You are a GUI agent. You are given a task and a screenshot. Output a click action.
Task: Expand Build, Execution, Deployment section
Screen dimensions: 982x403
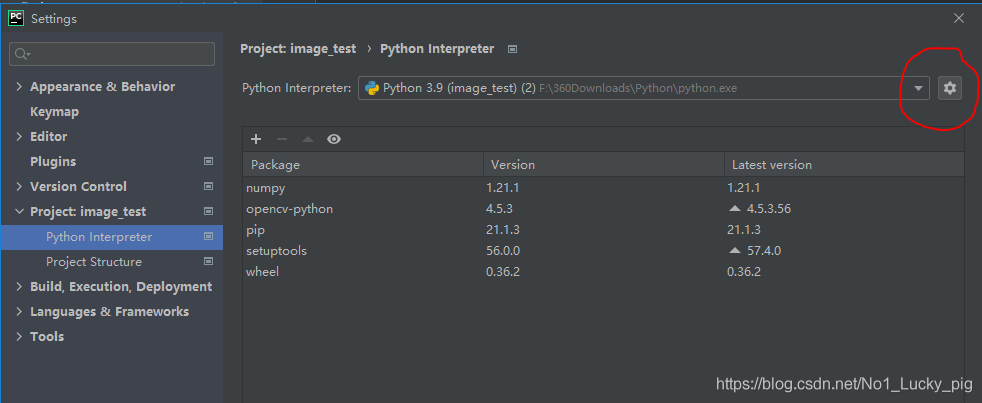click(19, 286)
